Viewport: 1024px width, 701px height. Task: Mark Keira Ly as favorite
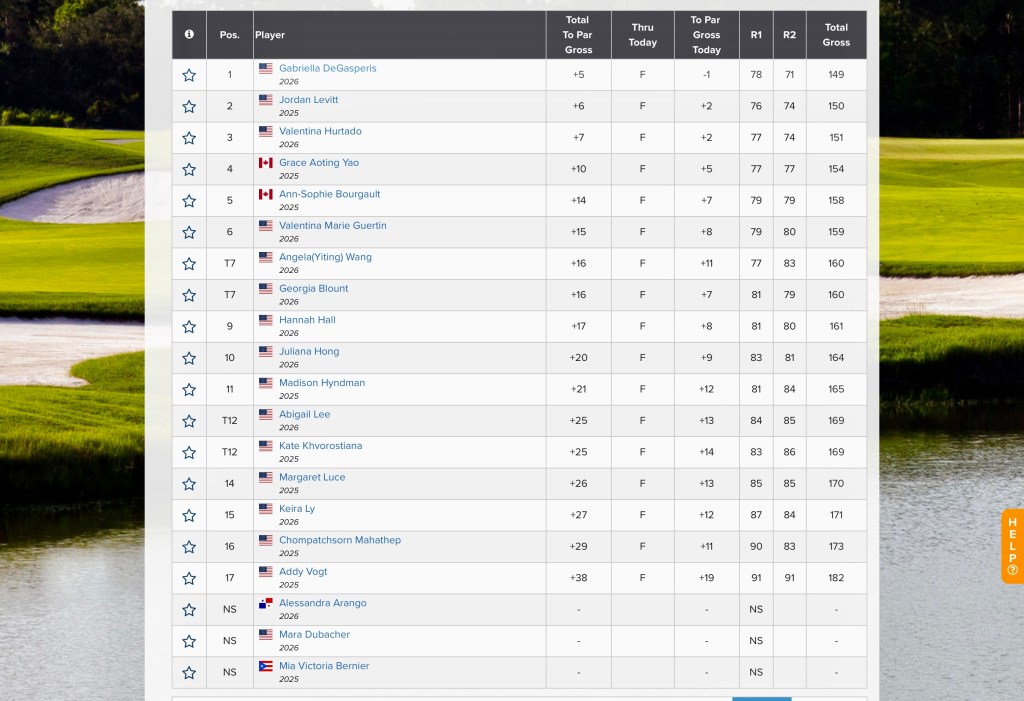(x=189, y=516)
